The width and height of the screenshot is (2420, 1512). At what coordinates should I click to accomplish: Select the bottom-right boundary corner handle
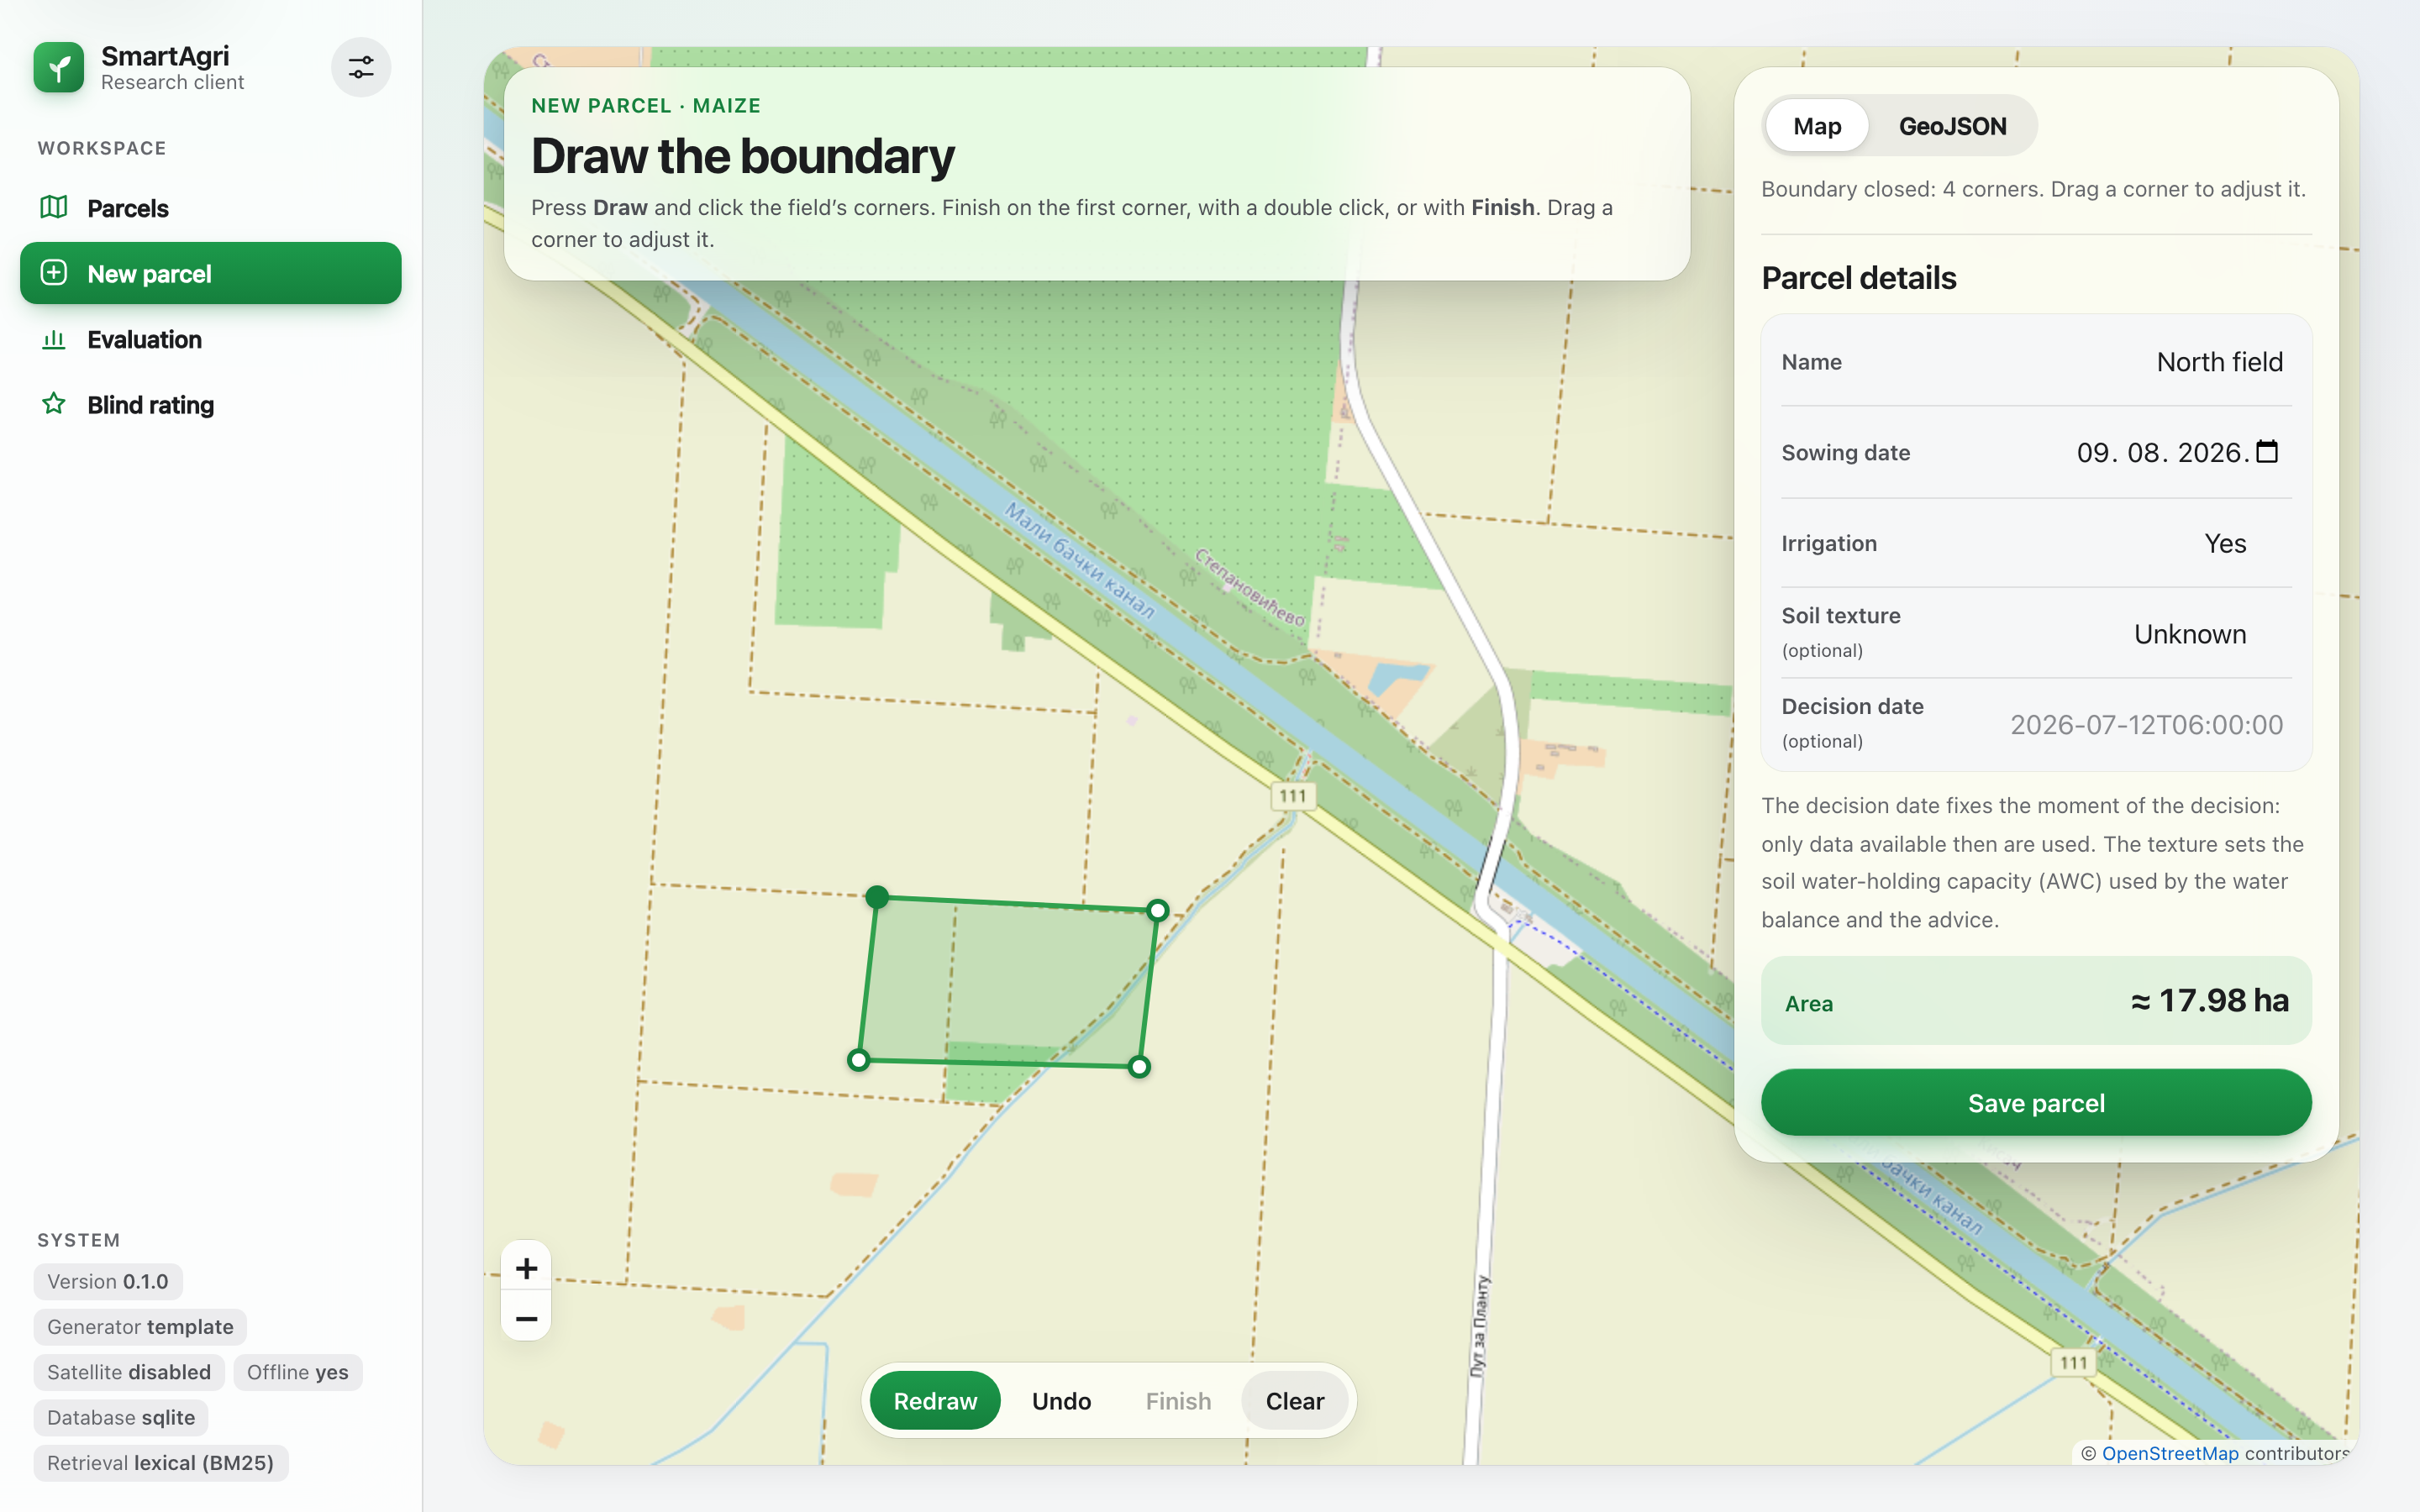click(x=1139, y=1067)
